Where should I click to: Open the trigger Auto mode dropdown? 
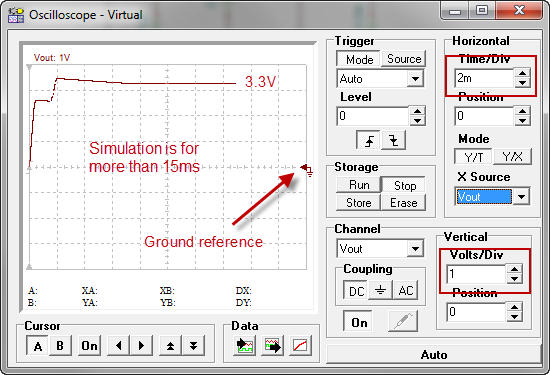click(415, 79)
